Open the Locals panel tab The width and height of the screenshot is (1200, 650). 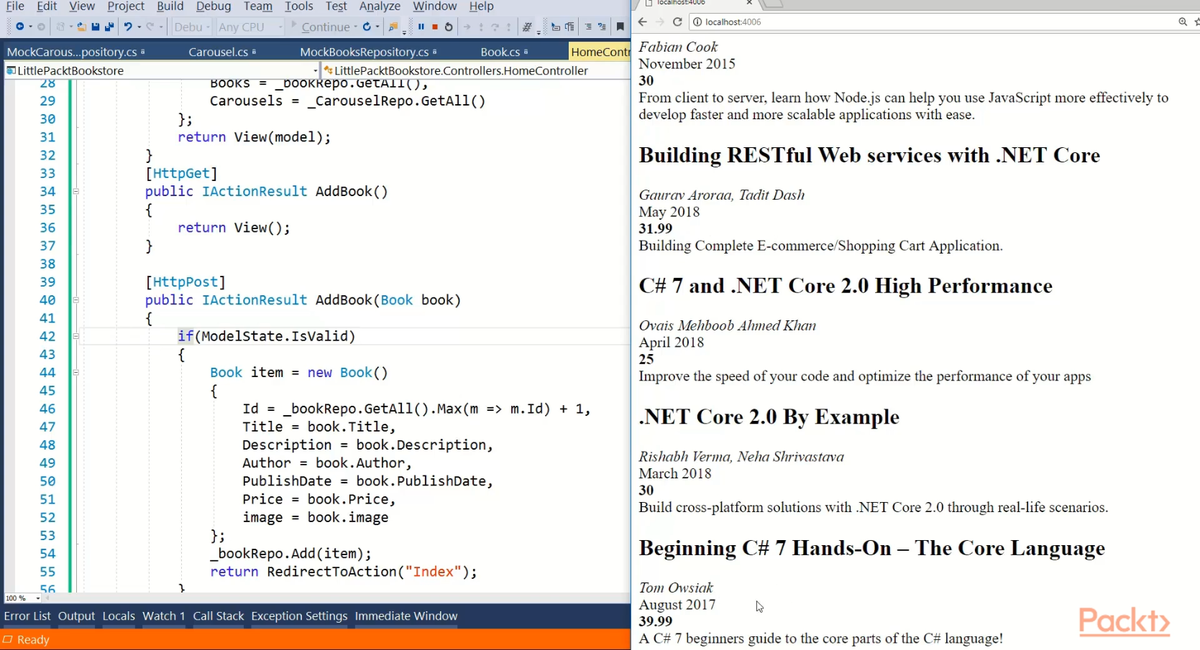pos(118,616)
